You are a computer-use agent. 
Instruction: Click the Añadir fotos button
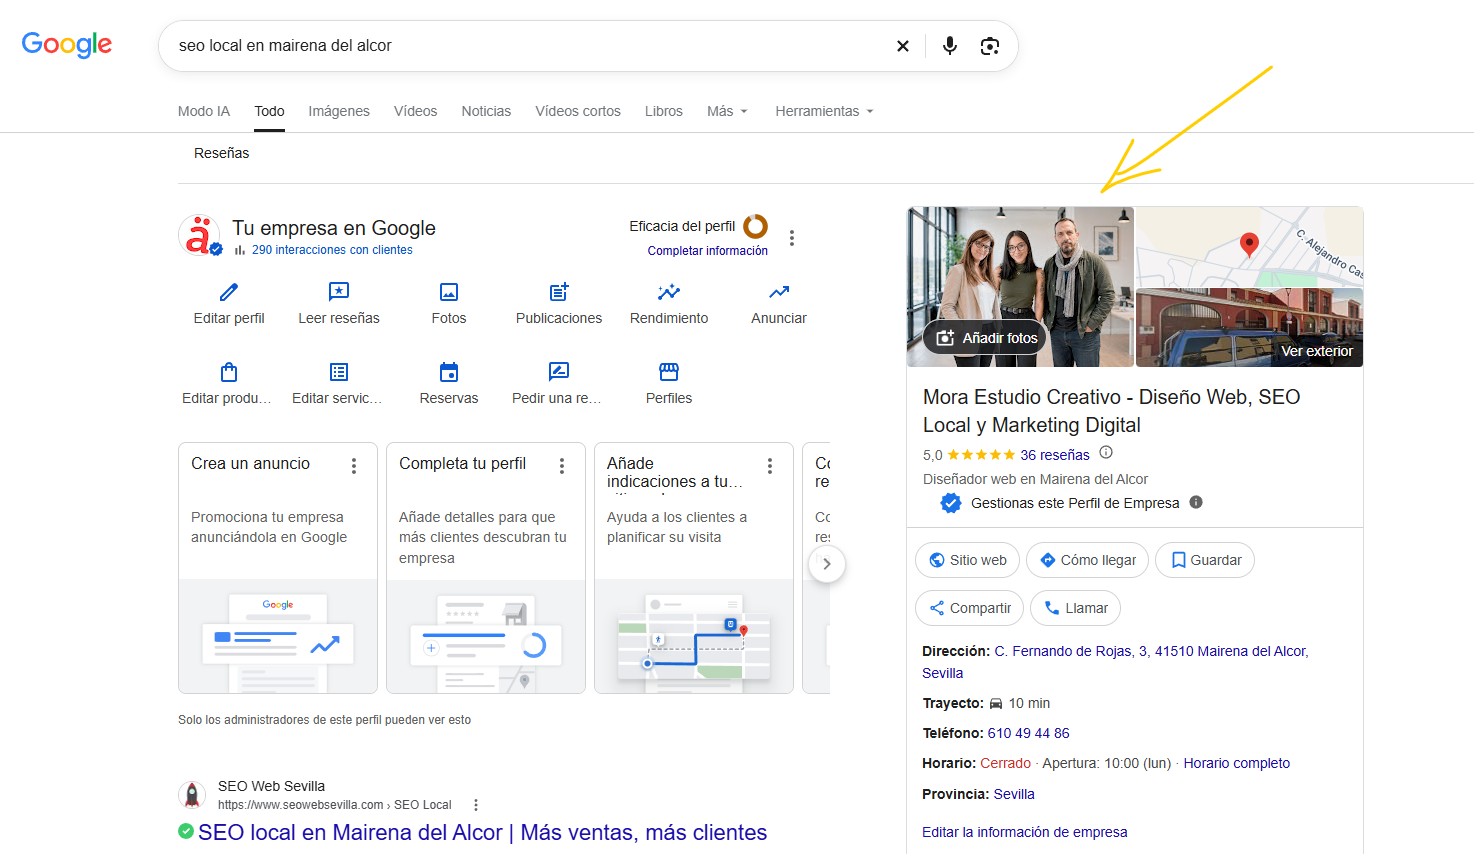pyautogui.click(x=986, y=338)
